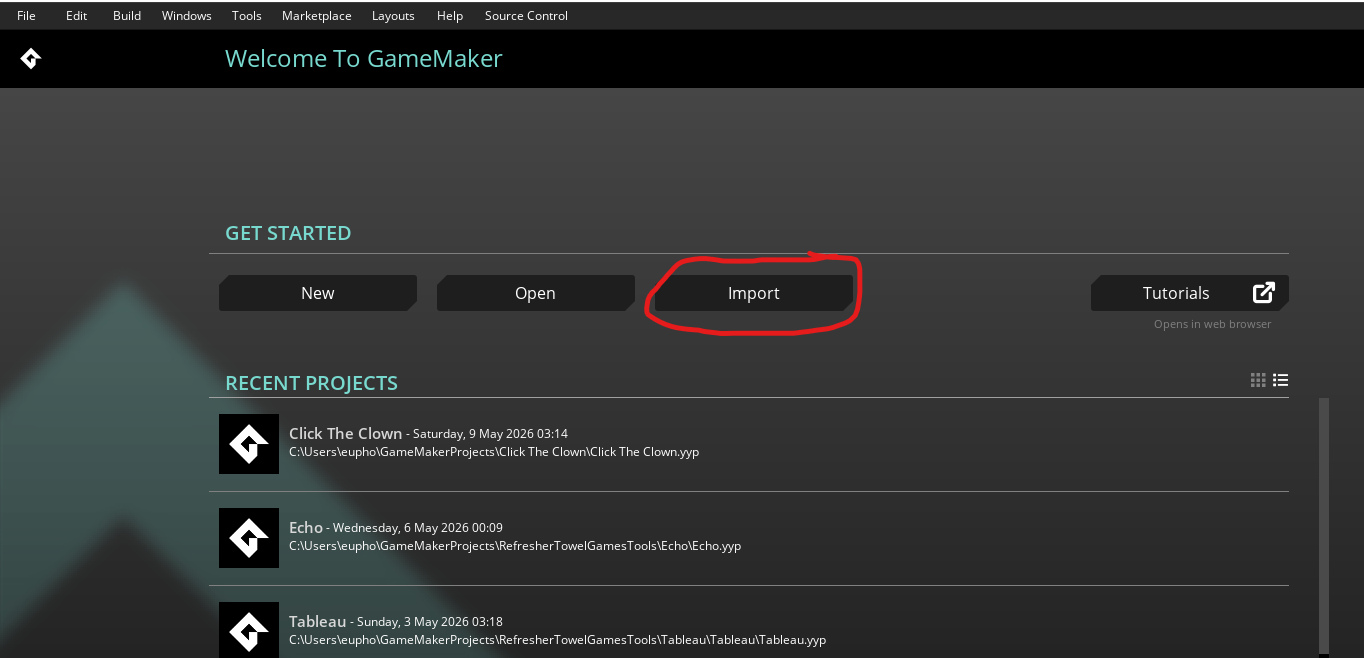Click the Echo.yyp file path text
1364x658 pixels.
[x=515, y=546]
